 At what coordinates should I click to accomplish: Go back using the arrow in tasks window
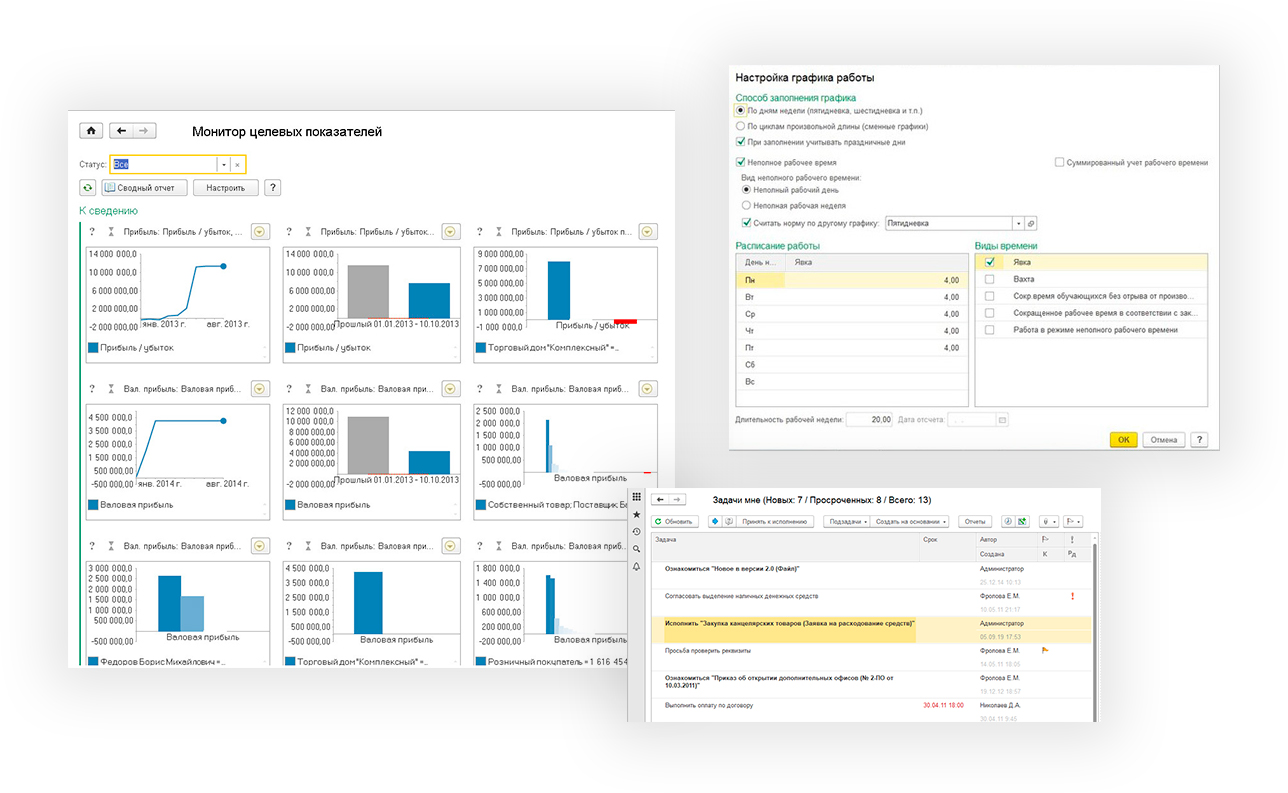pos(660,499)
